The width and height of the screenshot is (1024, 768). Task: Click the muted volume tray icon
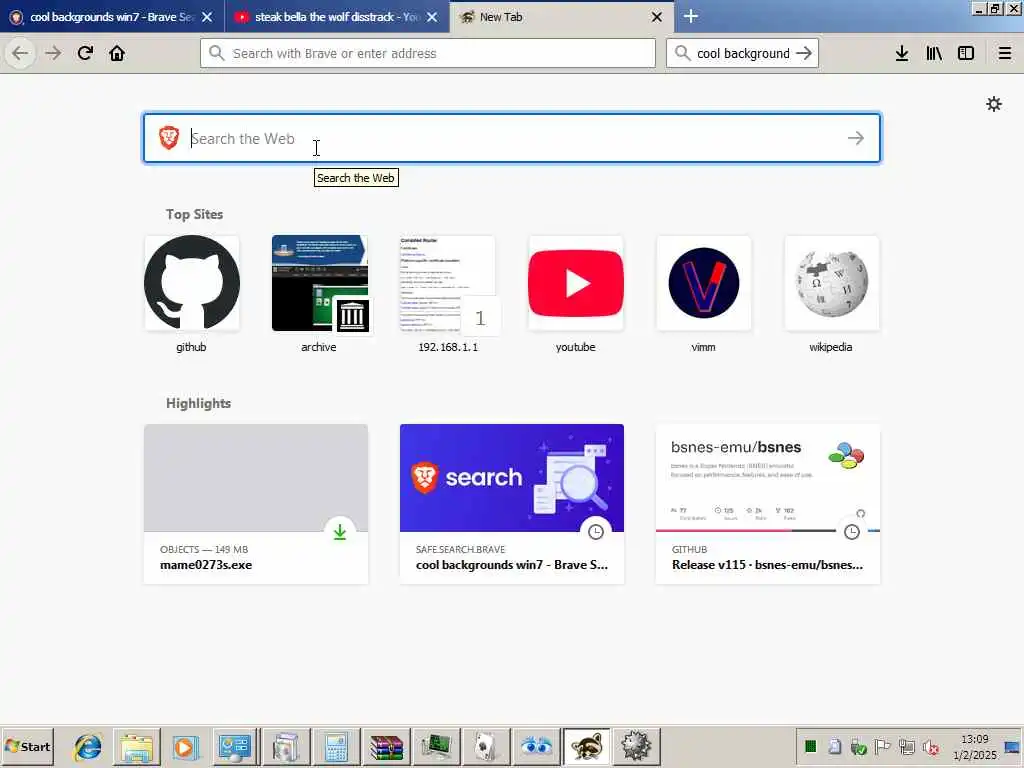[931, 746]
